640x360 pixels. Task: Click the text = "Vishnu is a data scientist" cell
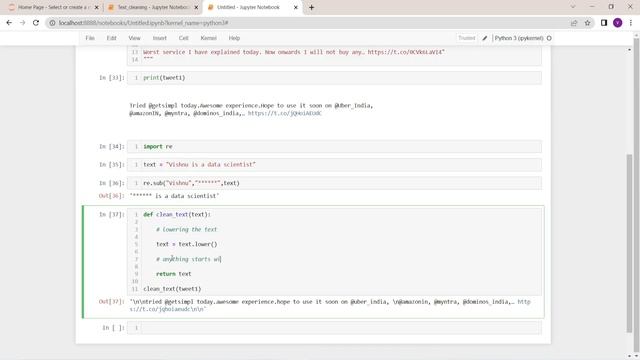[x=334, y=164]
